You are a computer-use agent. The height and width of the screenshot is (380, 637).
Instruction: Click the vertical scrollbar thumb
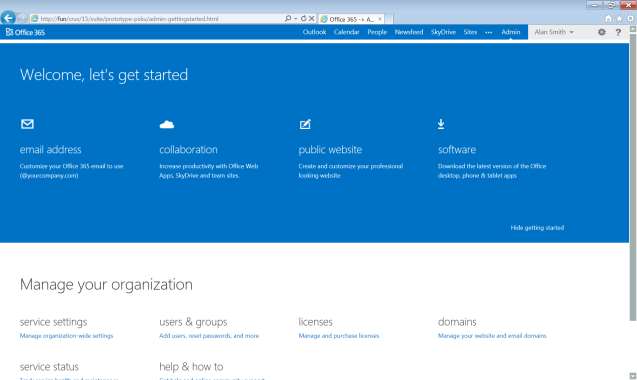[x=633, y=177]
